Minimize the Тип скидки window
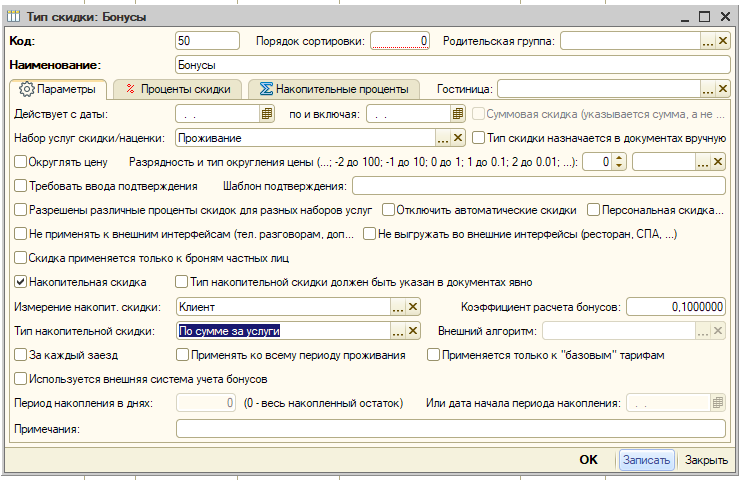Image resolution: width=743 pixels, height=480 pixels. tap(685, 18)
